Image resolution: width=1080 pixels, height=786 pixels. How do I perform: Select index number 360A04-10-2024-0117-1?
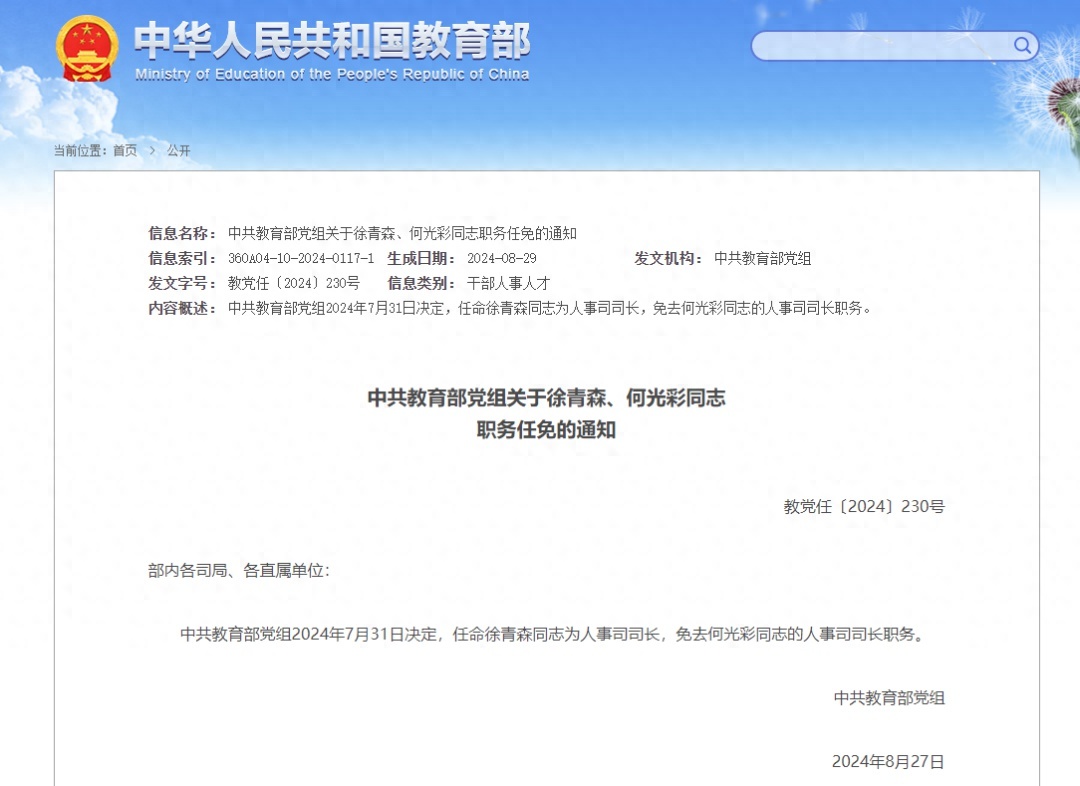click(301, 258)
